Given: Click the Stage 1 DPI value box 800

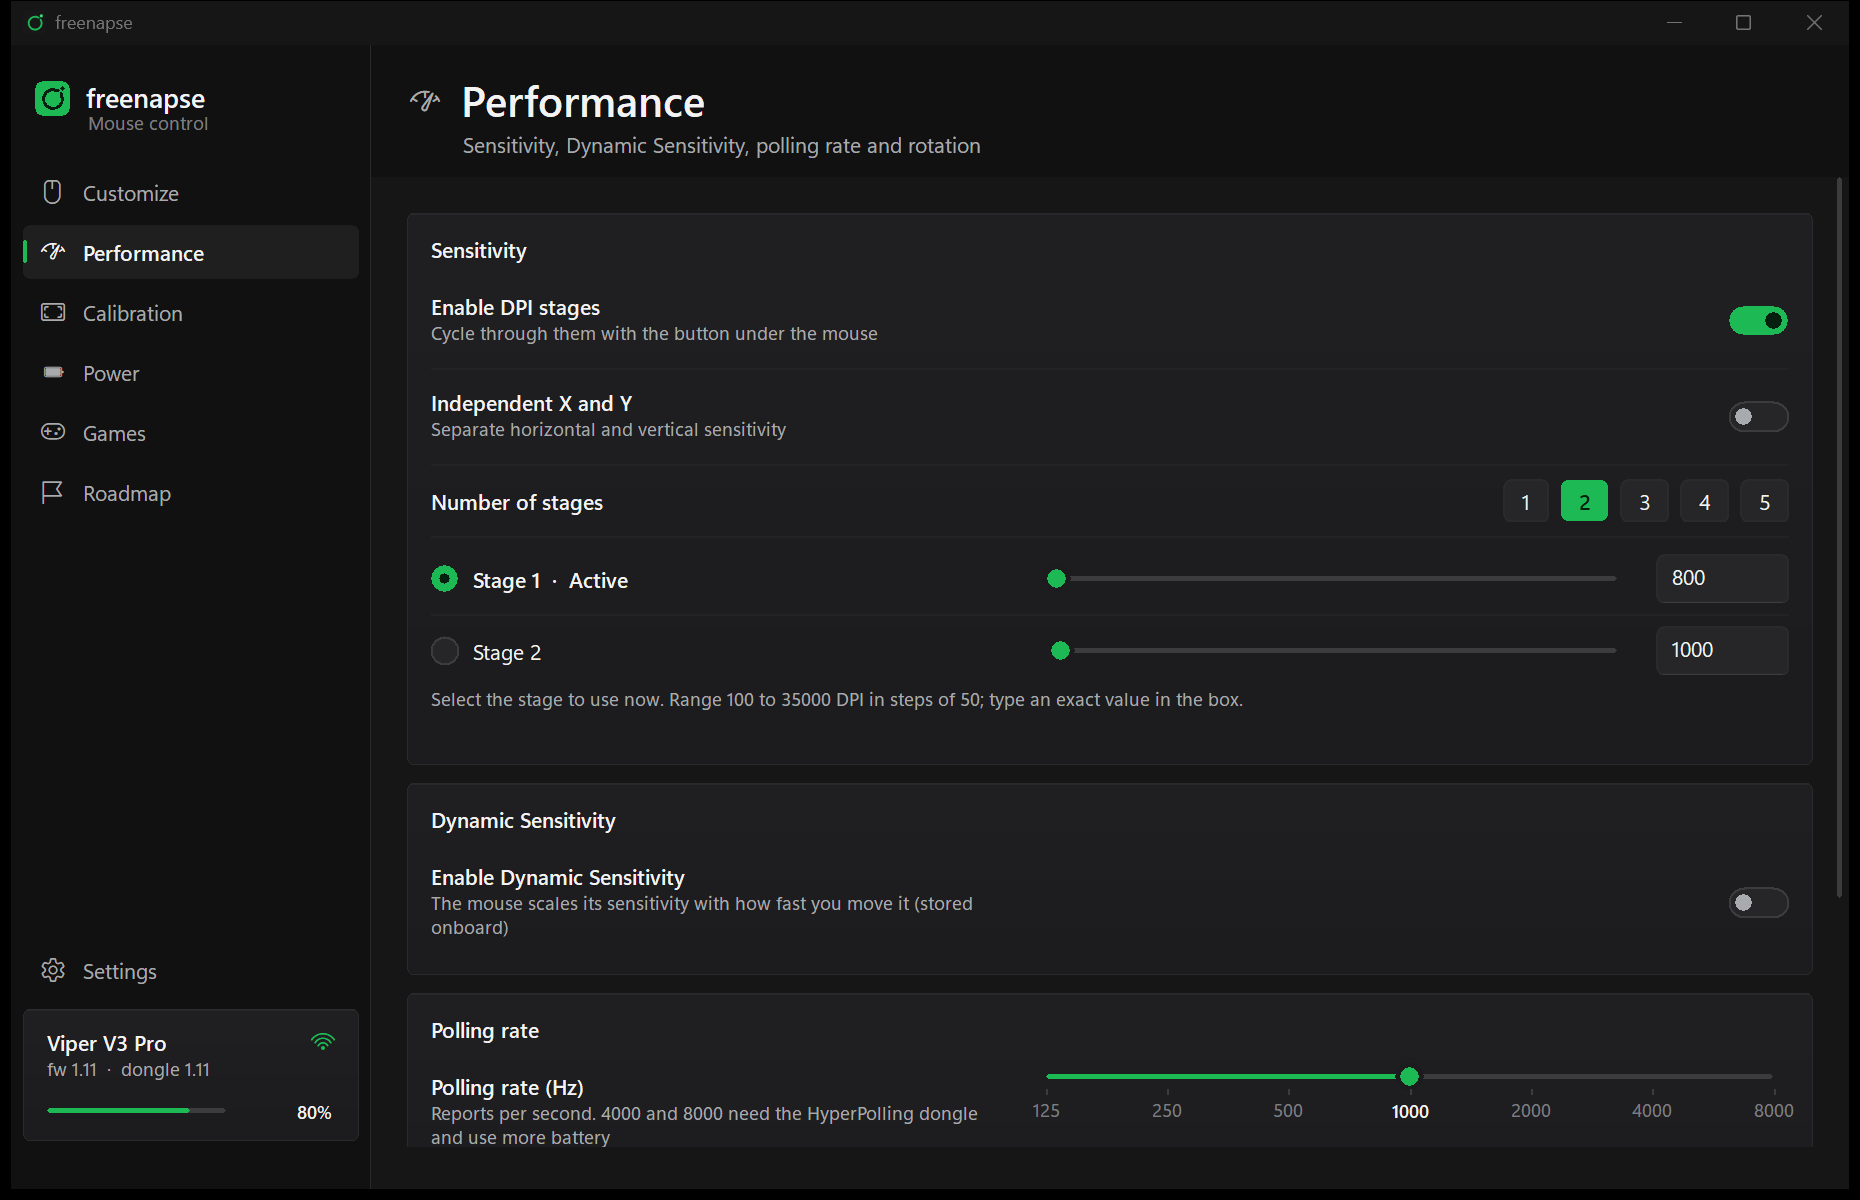Looking at the screenshot, I should (1722, 578).
